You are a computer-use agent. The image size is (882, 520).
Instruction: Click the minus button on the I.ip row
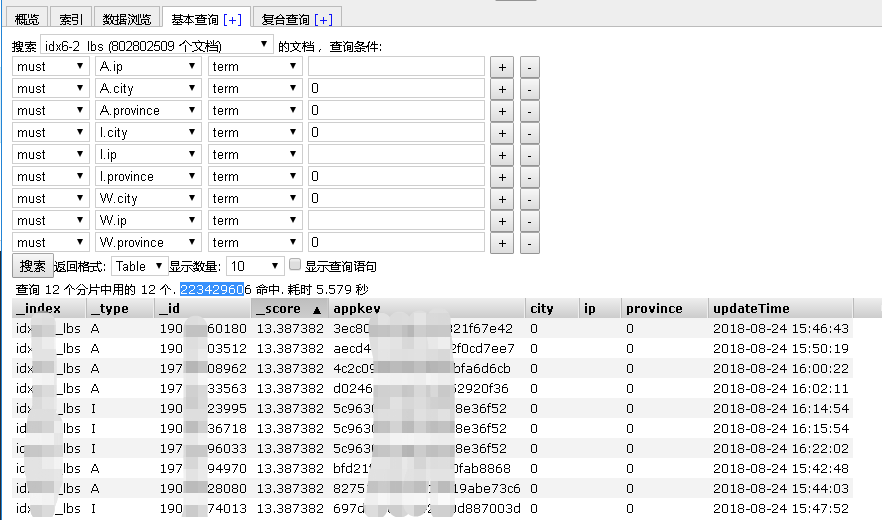[x=529, y=155]
